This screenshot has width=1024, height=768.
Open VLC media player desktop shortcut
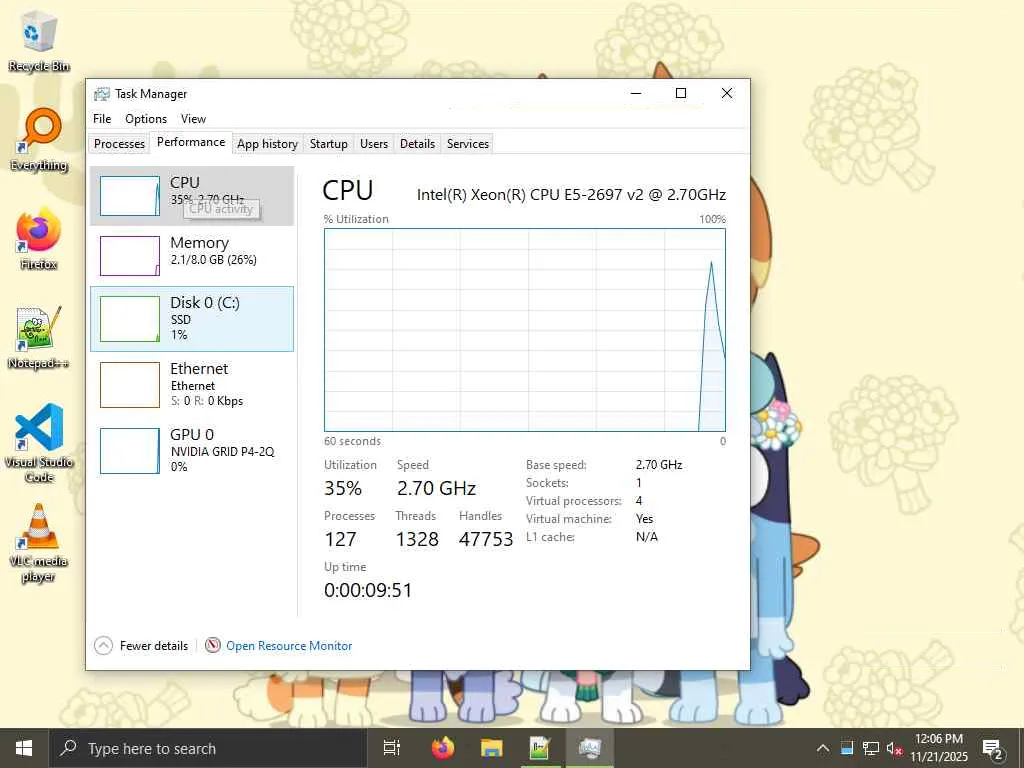pyautogui.click(x=39, y=543)
